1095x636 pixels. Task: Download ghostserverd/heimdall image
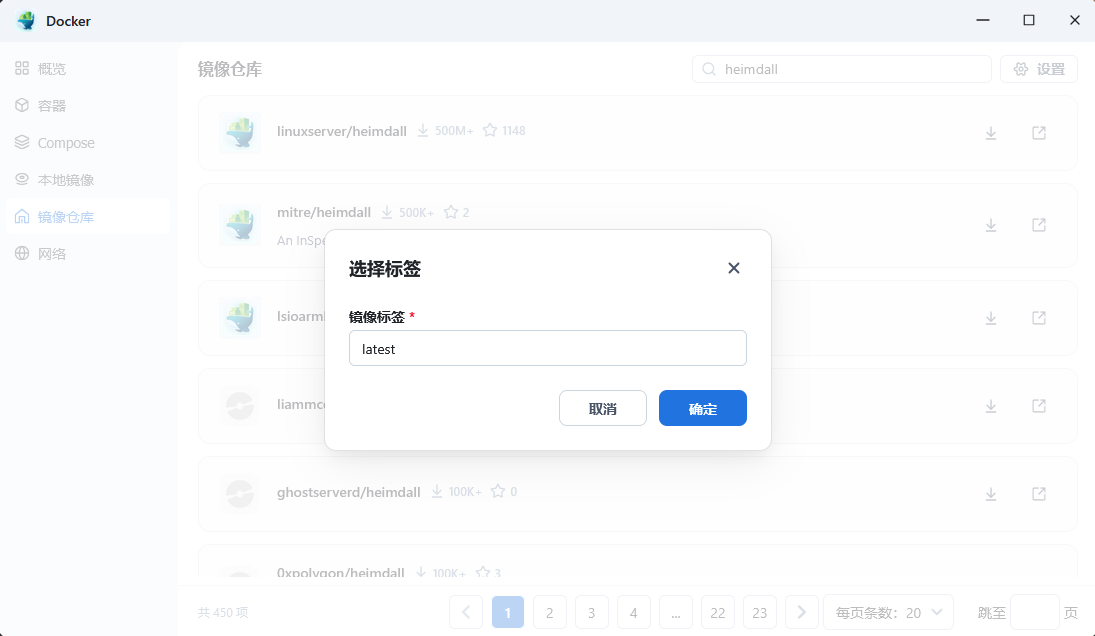tap(990, 494)
